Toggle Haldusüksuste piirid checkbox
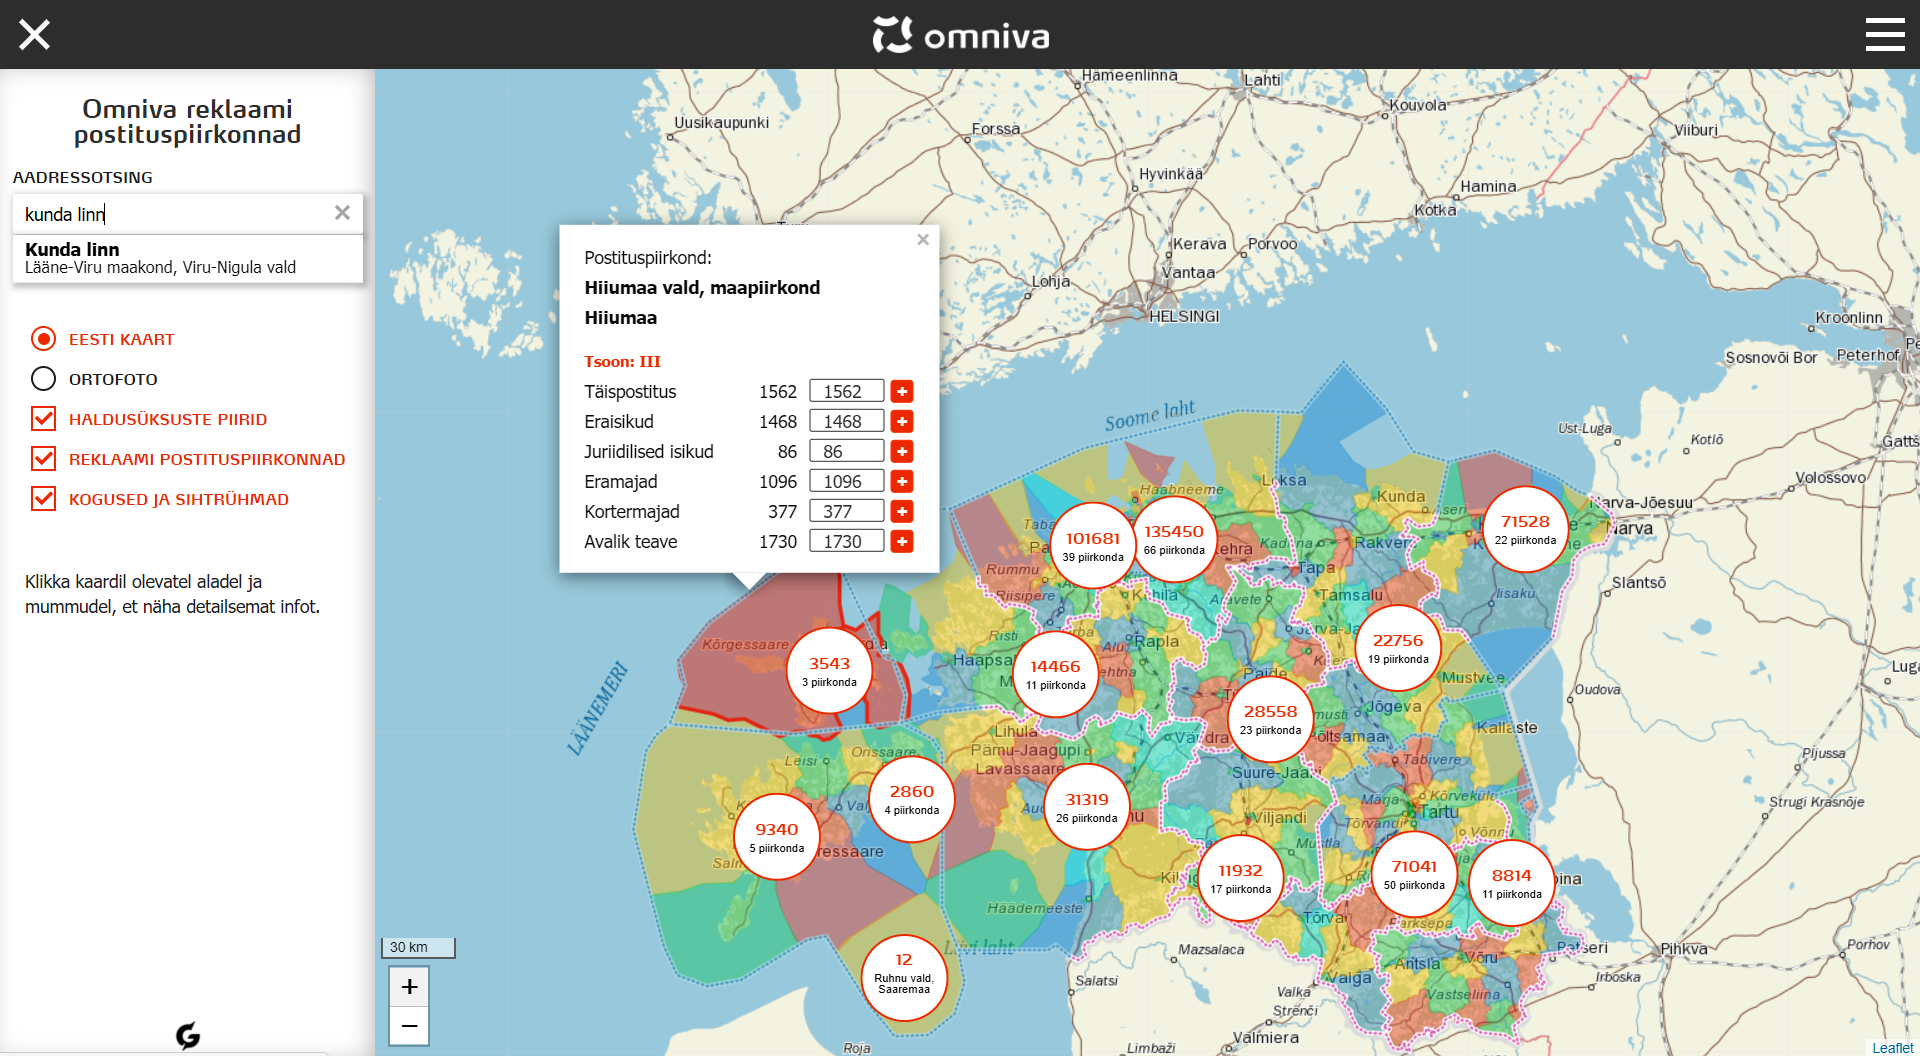The image size is (1920, 1056). click(43, 419)
